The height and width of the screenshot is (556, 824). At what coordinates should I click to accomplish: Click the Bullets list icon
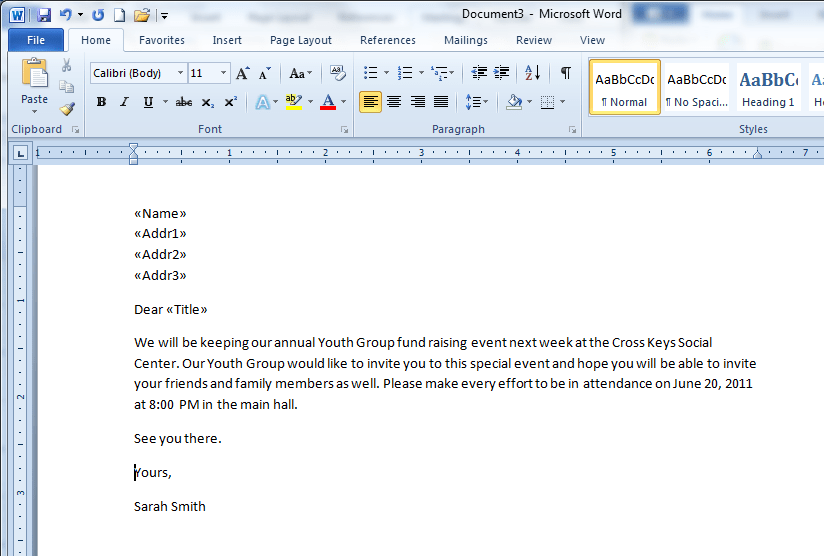point(370,73)
